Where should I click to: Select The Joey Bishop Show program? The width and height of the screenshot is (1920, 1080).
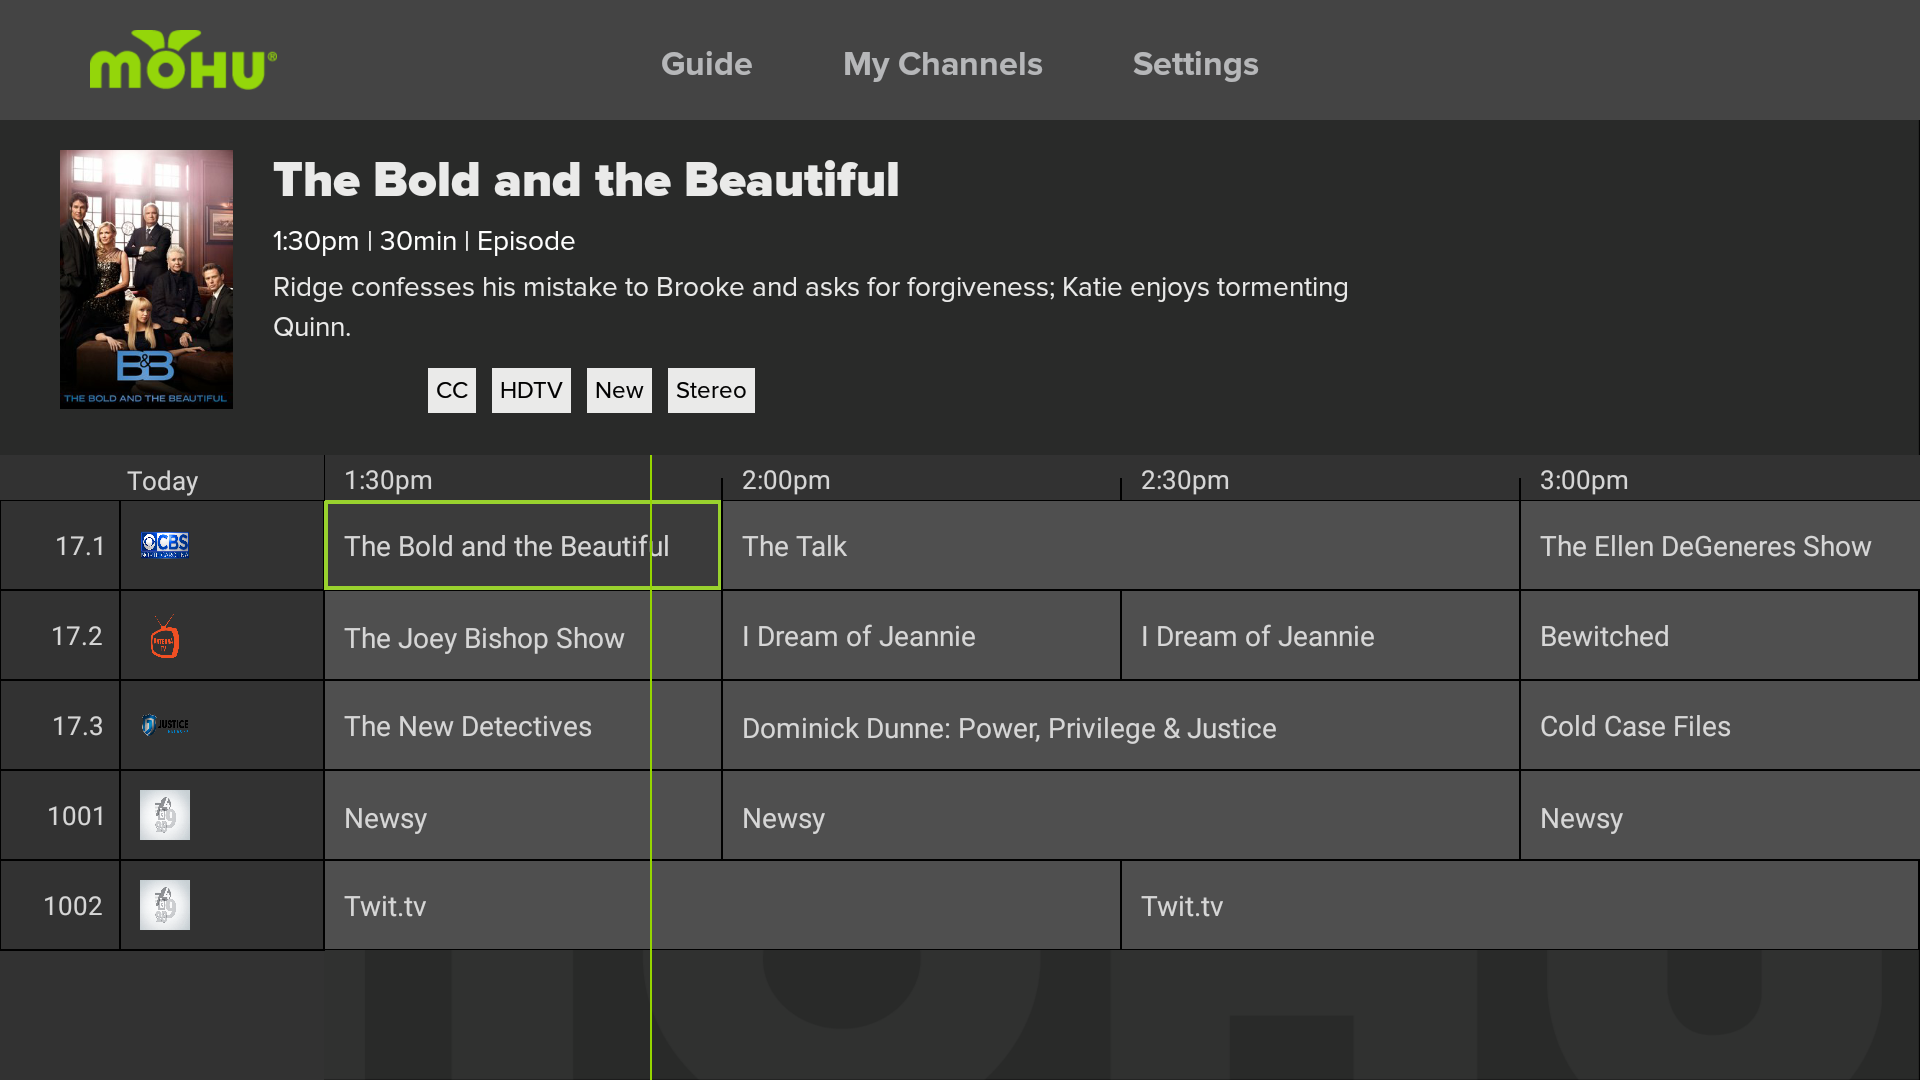pos(522,636)
